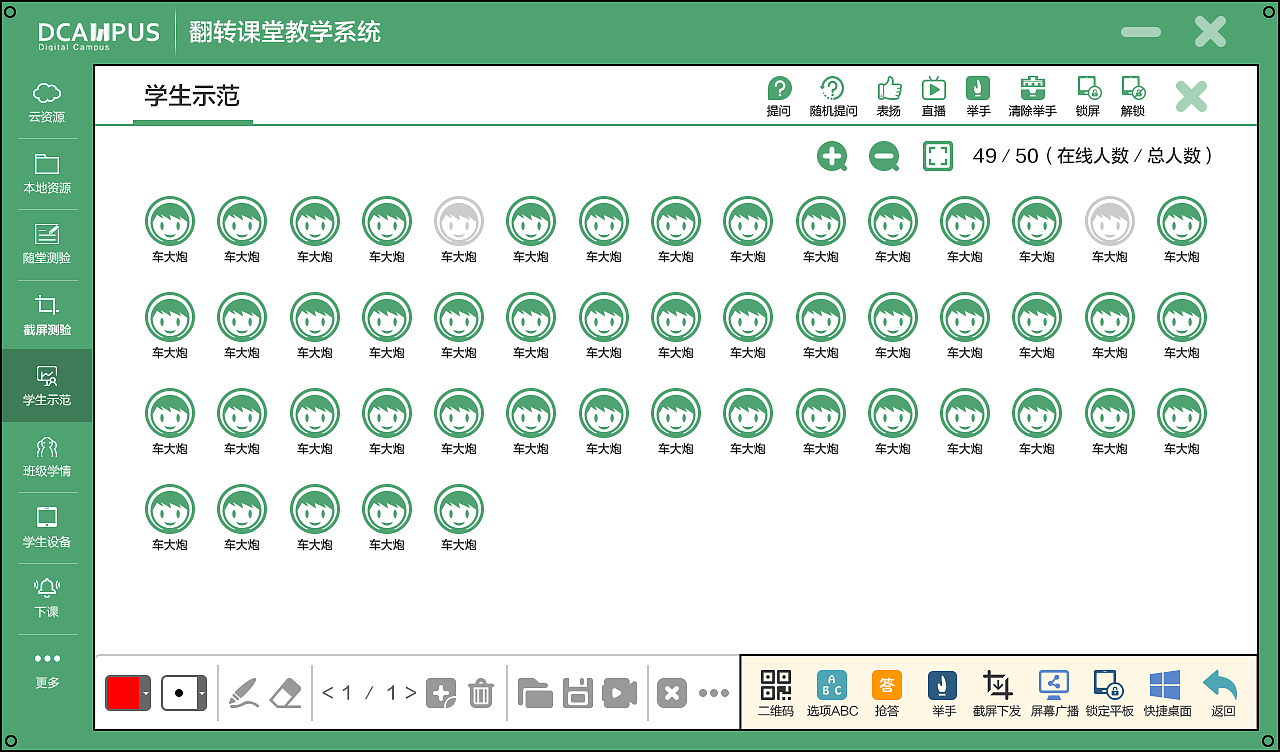The width and height of the screenshot is (1280, 752).
Task: Show 更多 options in the sidebar
Action: coord(47,670)
